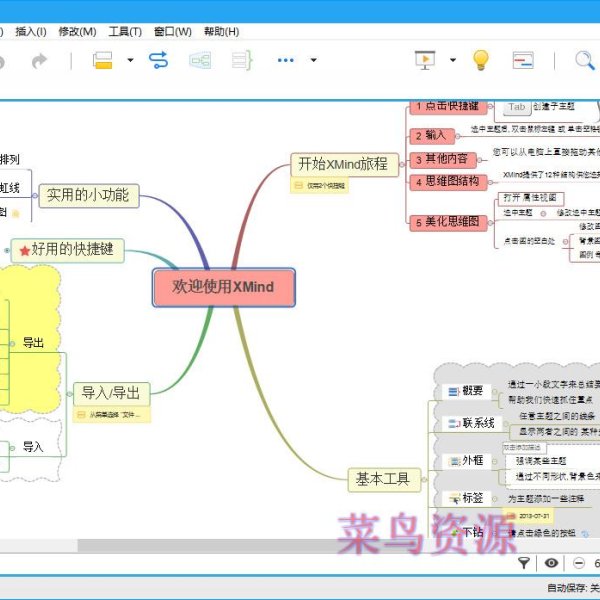Select the 好用的快捷键 topic
Screen dimensions: 600x600
[68, 250]
